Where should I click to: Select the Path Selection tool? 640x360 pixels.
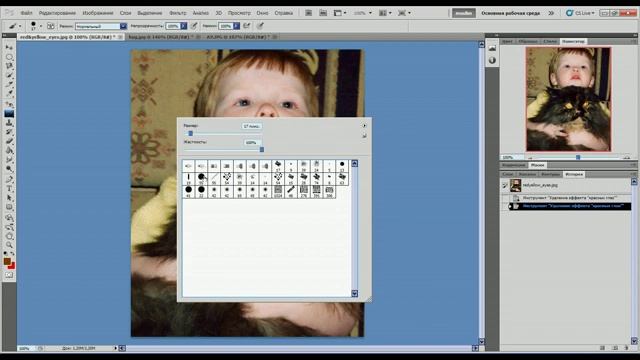(9, 198)
